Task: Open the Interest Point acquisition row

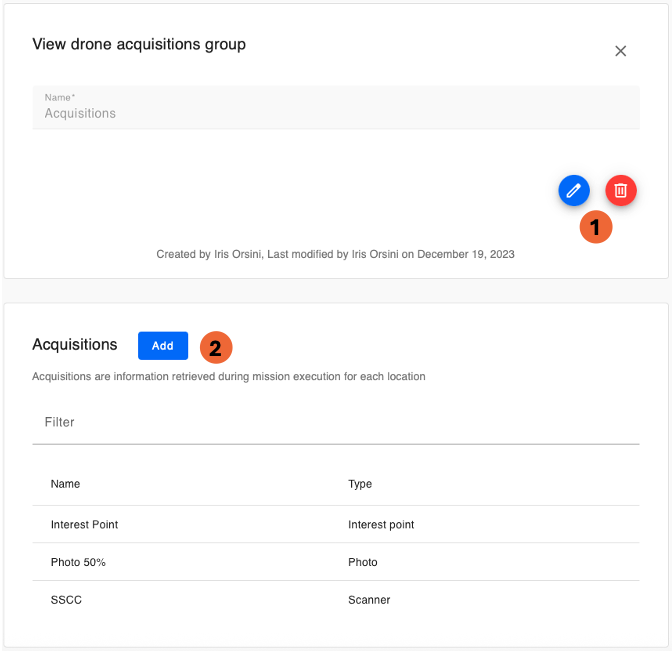Action: 85,524
